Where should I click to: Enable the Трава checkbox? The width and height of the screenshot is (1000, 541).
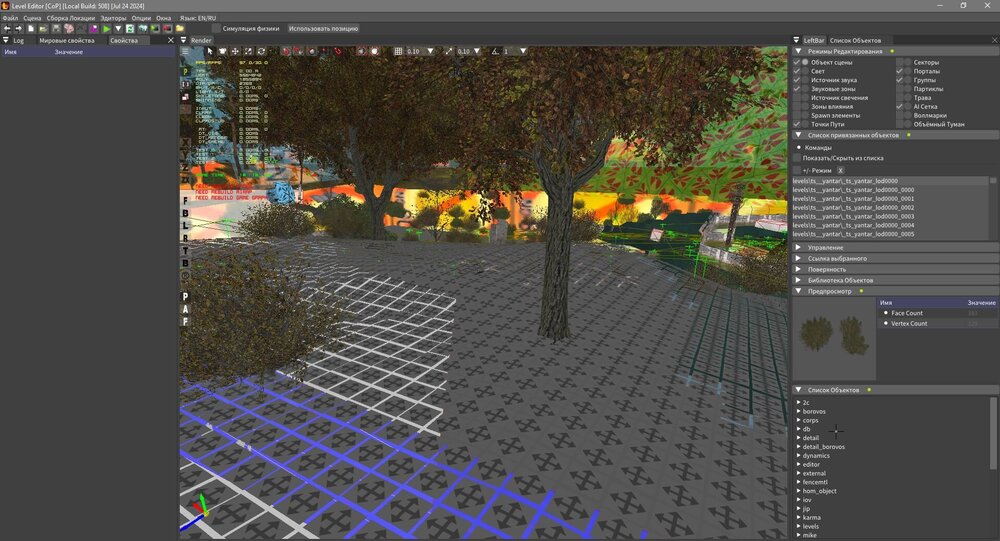899,98
